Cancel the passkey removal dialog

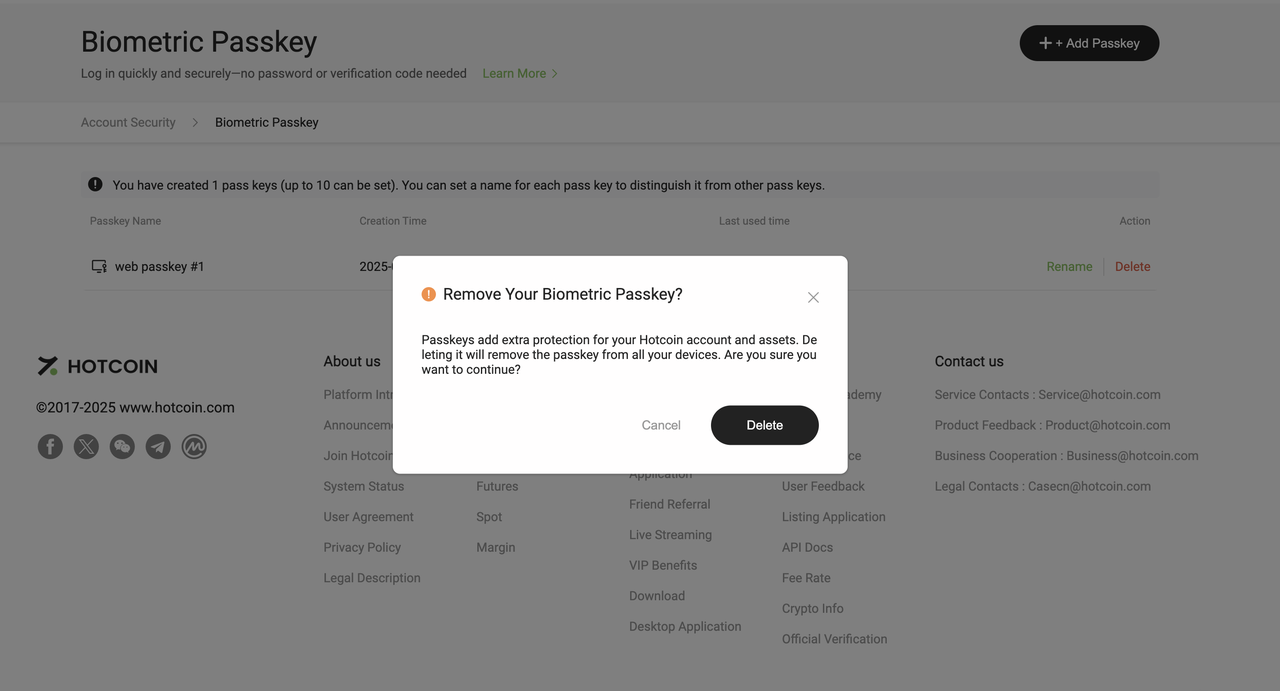[661, 425]
